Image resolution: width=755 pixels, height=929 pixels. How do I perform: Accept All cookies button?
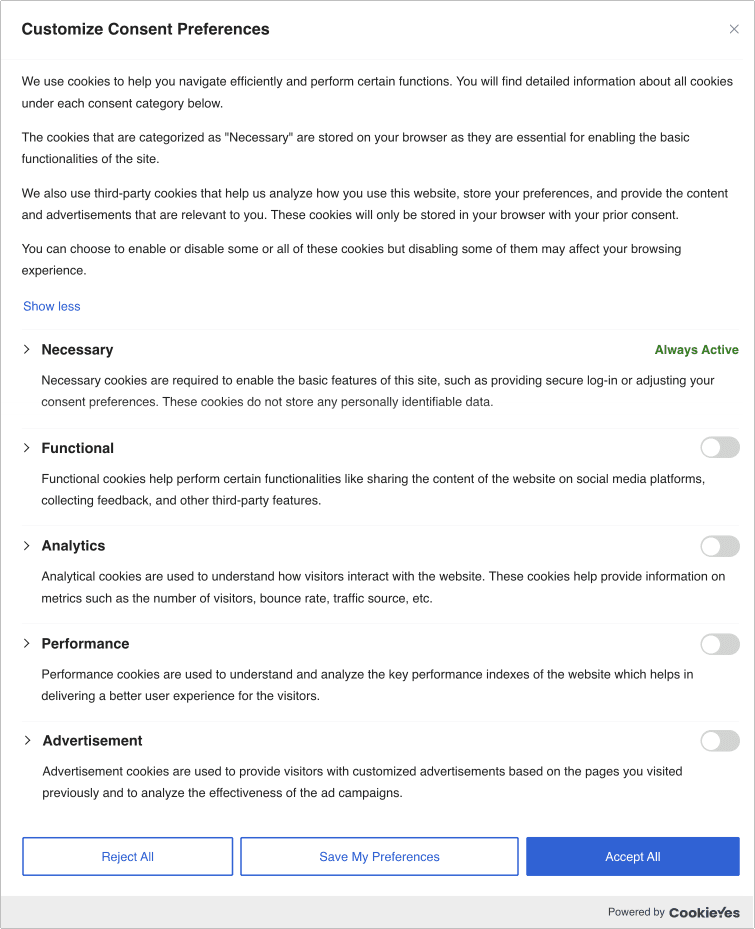(x=632, y=856)
